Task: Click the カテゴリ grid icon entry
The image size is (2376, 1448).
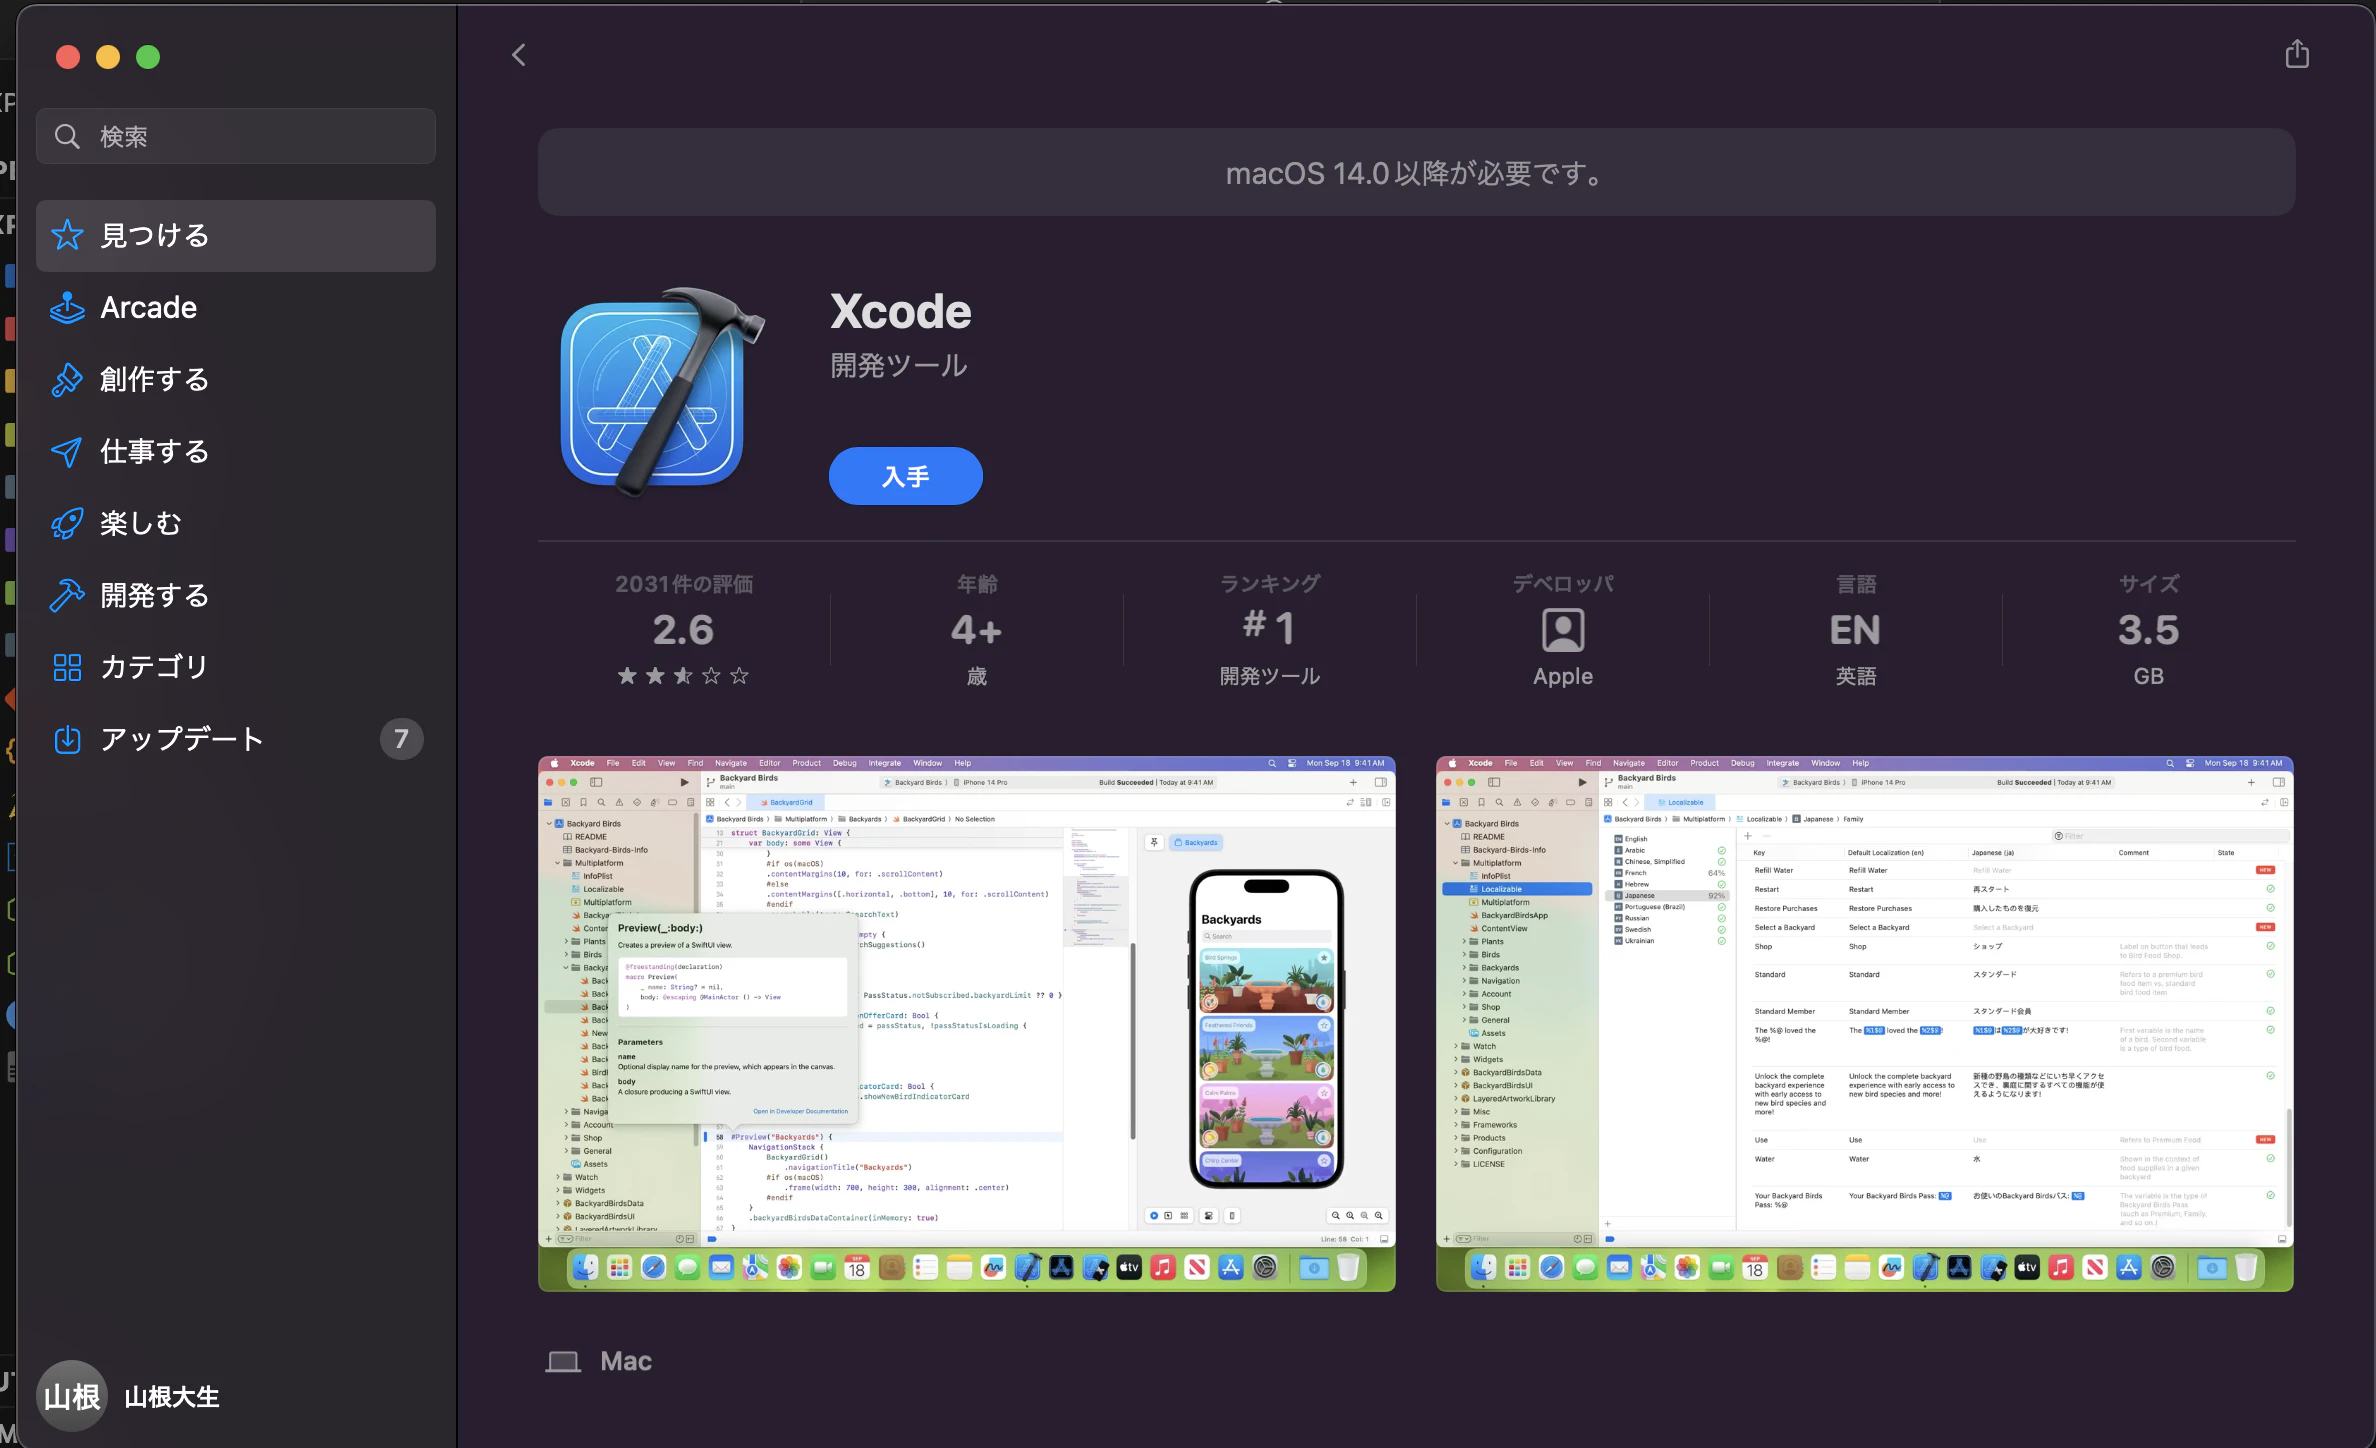Action: click(236, 667)
